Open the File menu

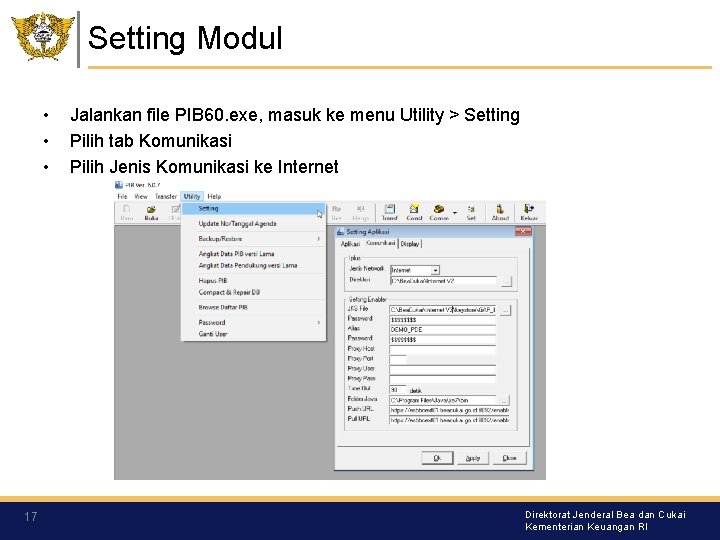pyautogui.click(x=122, y=197)
